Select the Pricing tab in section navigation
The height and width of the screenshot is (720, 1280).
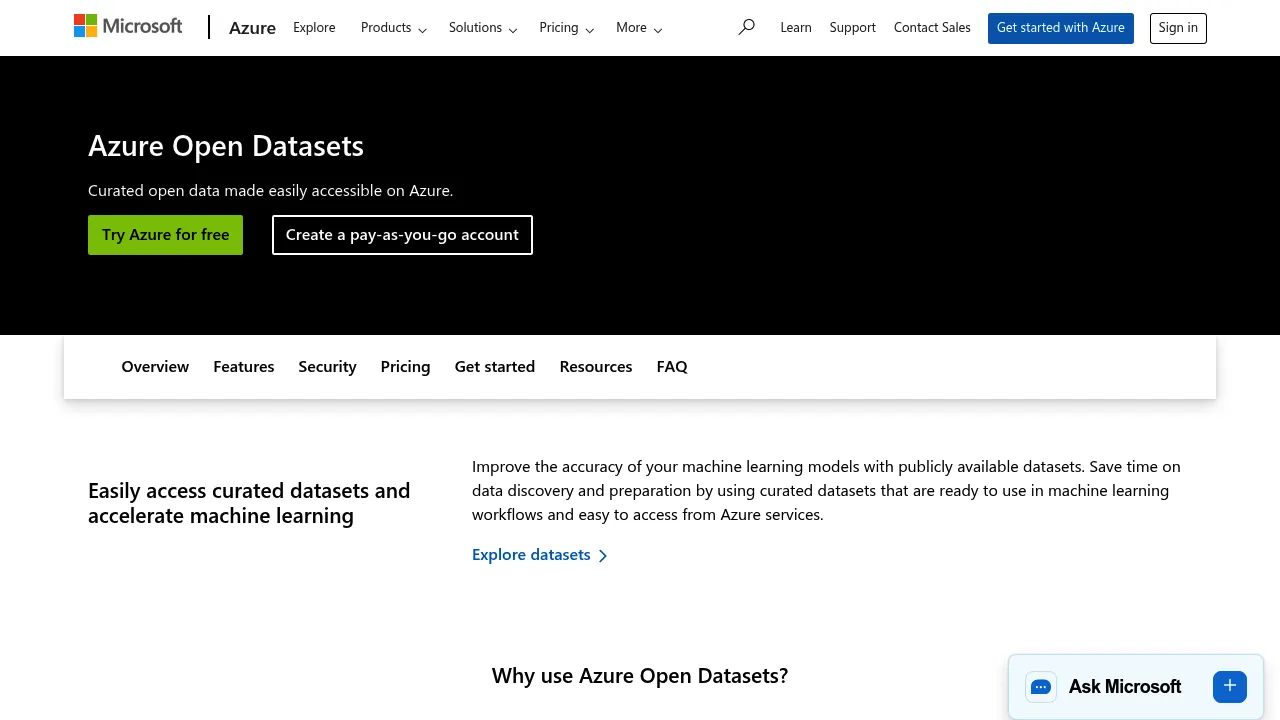point(405,367)
